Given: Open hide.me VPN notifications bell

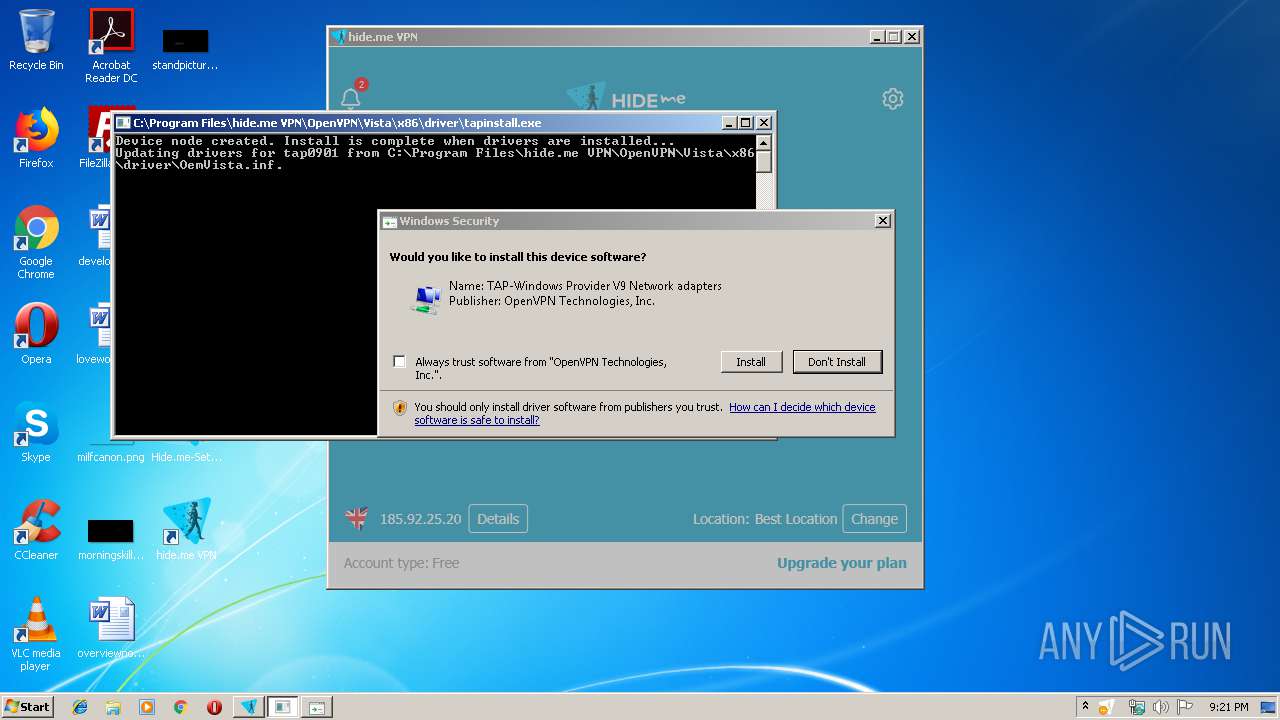Looking at the screenshot, I should [351, 97].
